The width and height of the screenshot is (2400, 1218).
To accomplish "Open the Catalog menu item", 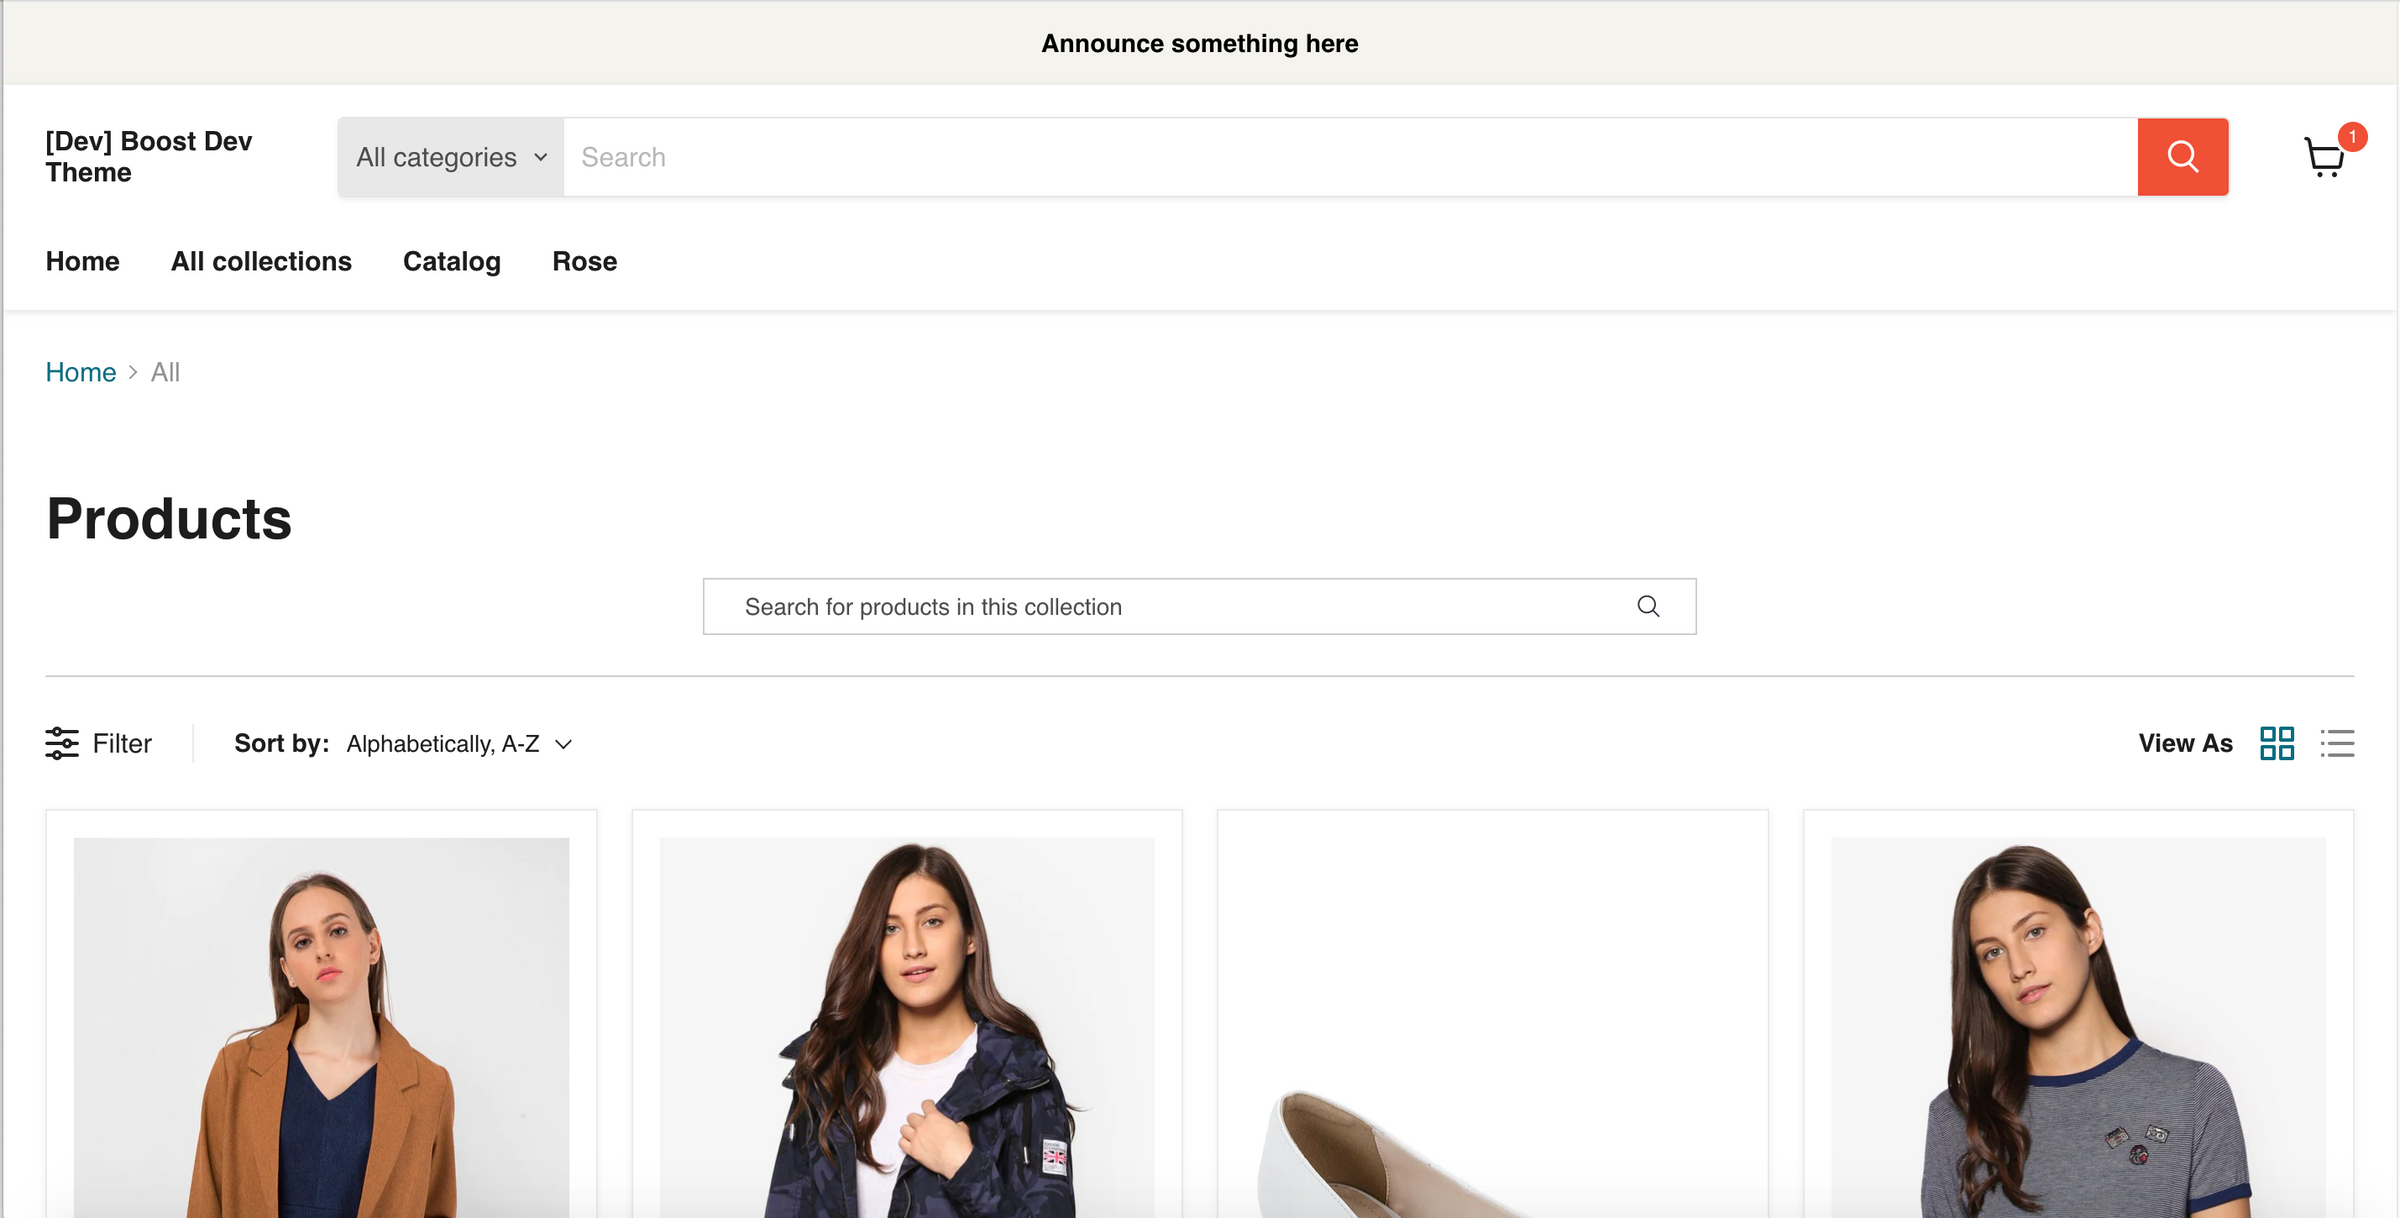I will [x=451, y=261].
